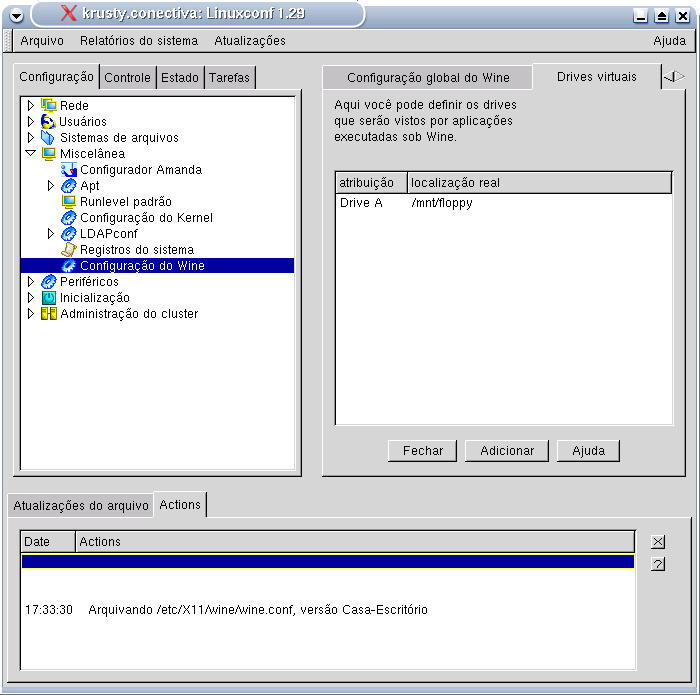
Task: Click the atribuição column header
Action: coord(371,183)
